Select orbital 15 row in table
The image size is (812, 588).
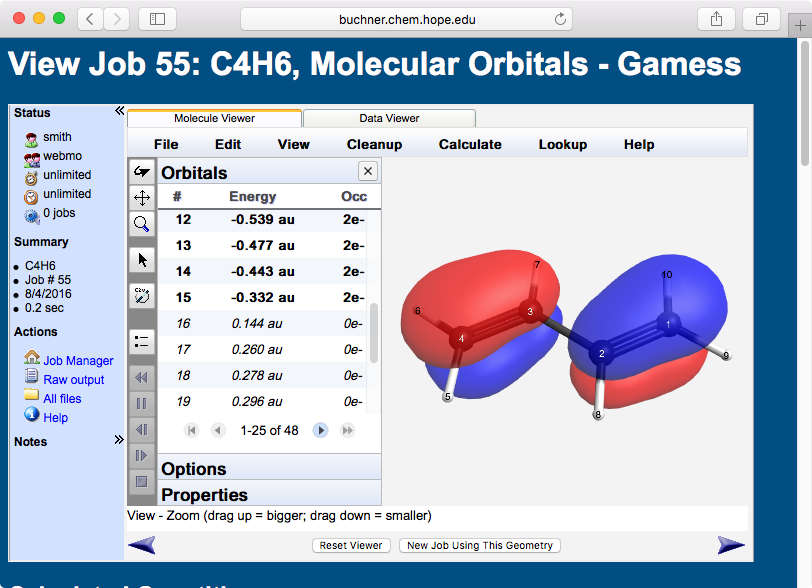tap(264, 297)
